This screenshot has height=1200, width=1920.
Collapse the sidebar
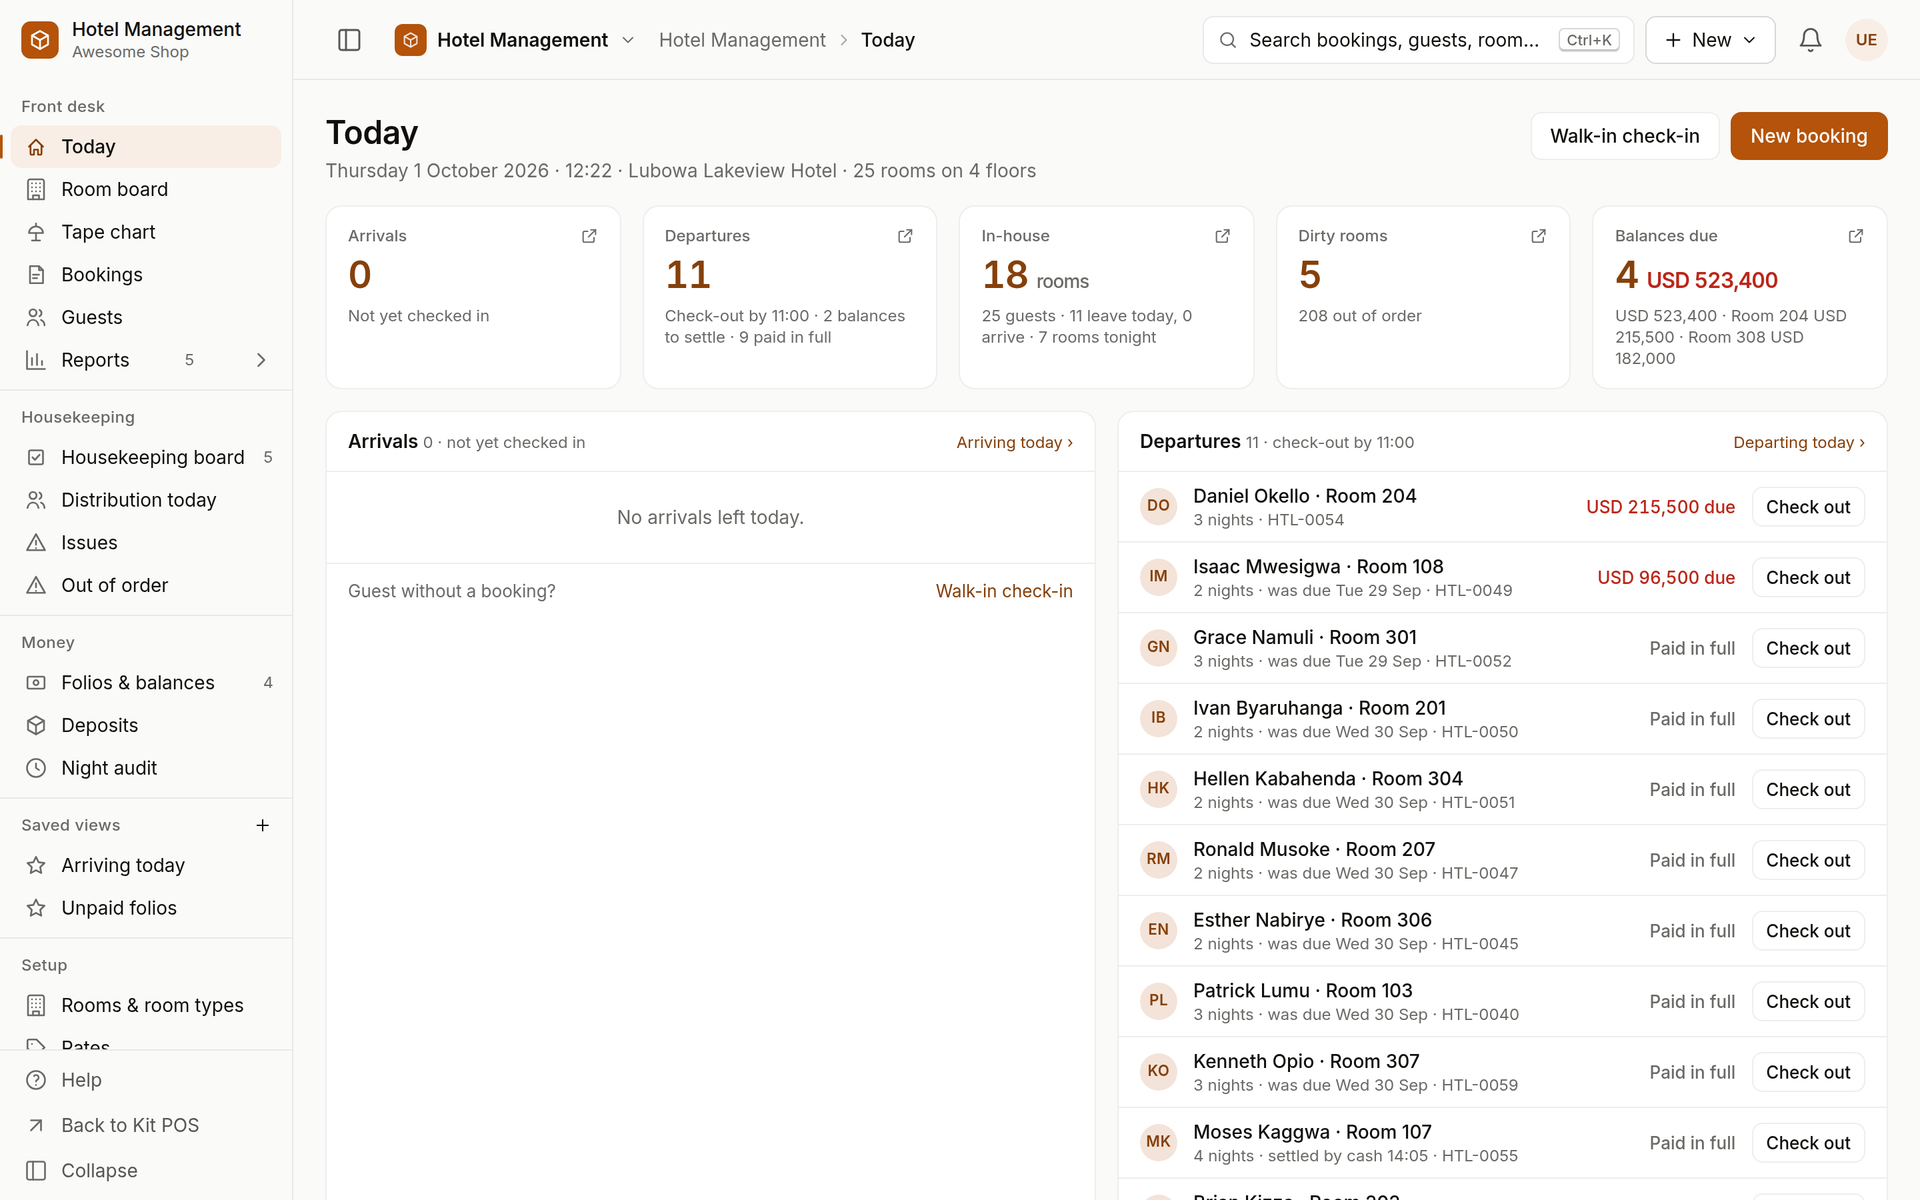coord(146,1170)
